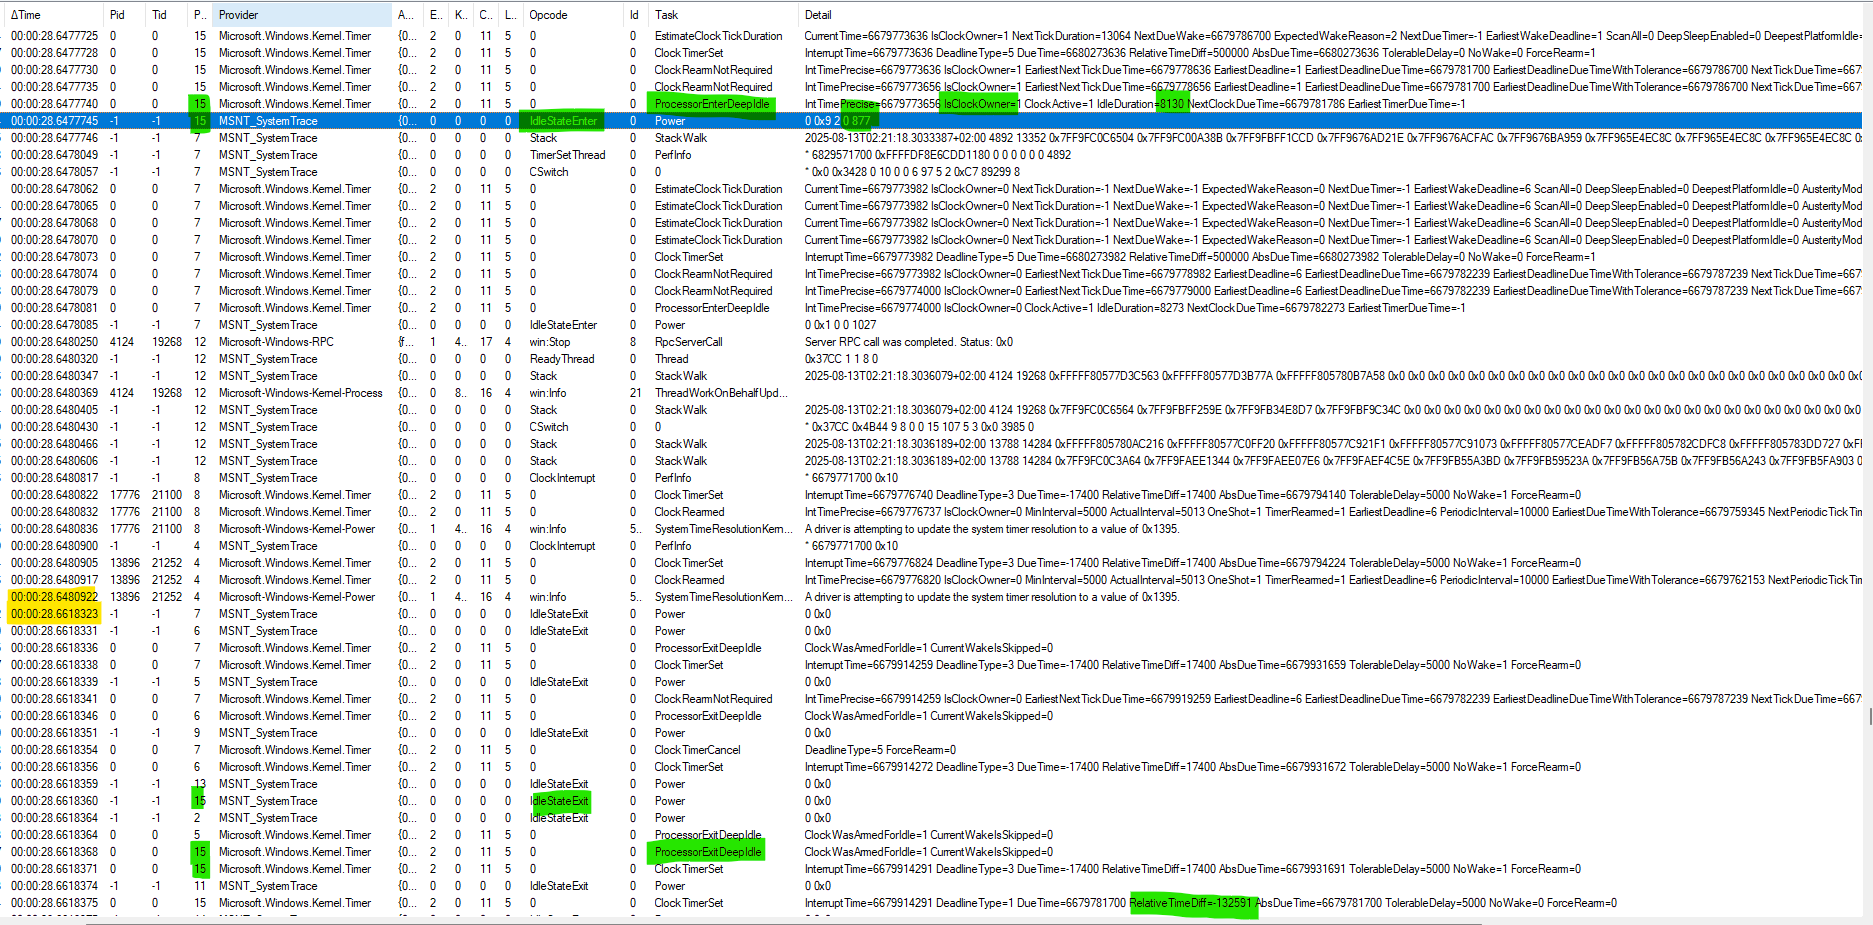The image size is (1873, 925).
Task: Click the Microsoft-Windows-Kernel-Process provider cell
Action: point(300,393)
